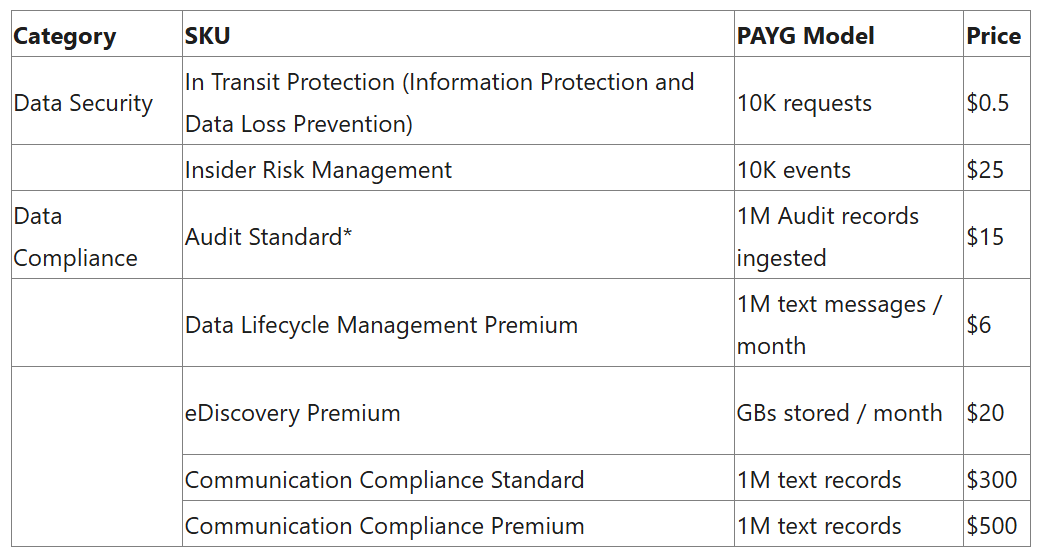1039x550 pixels.
Task: Click the Audit Standard* SKU text
Action: [x=268, y=237]
